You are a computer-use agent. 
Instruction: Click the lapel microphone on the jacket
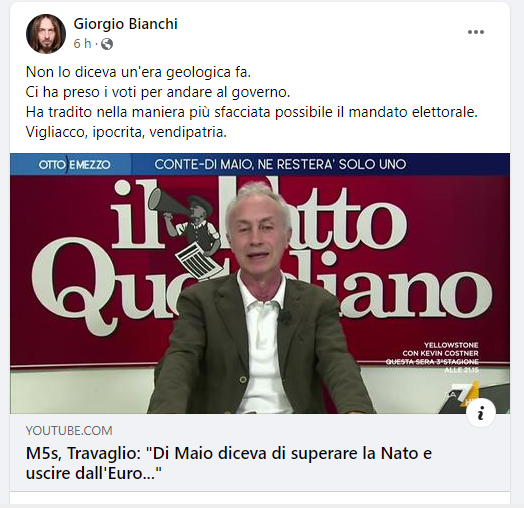pyautogui.click(x=285, y=317)
